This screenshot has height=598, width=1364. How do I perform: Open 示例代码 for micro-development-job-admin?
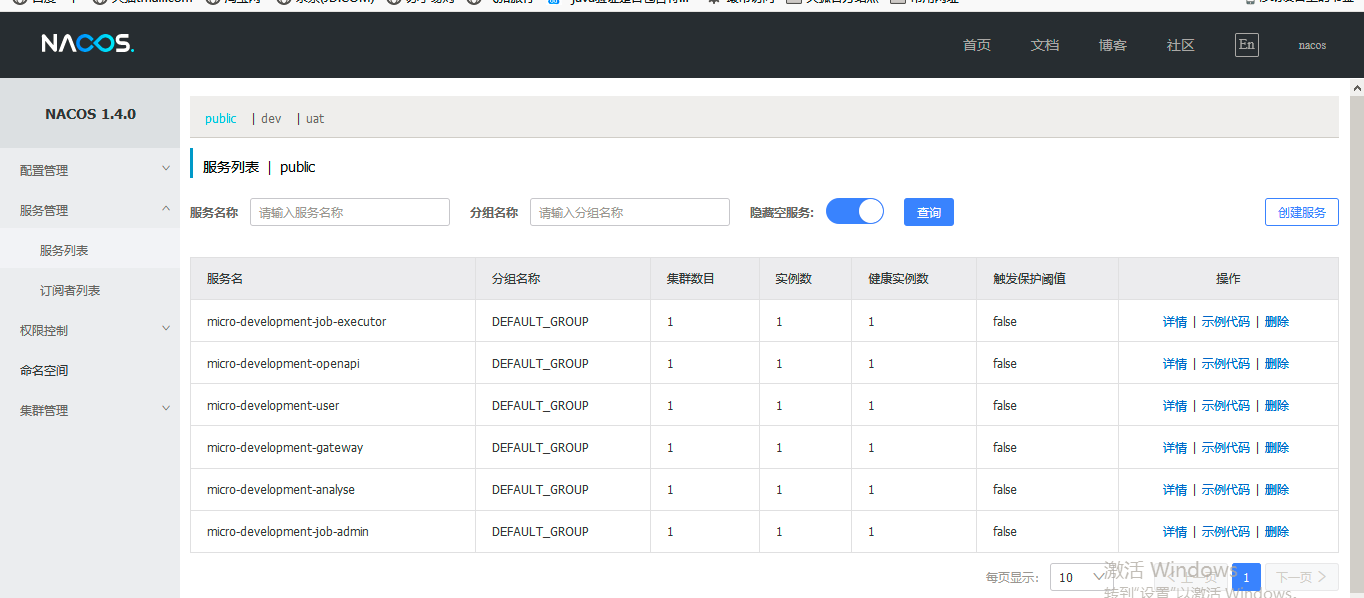[x=1226, y=532]
